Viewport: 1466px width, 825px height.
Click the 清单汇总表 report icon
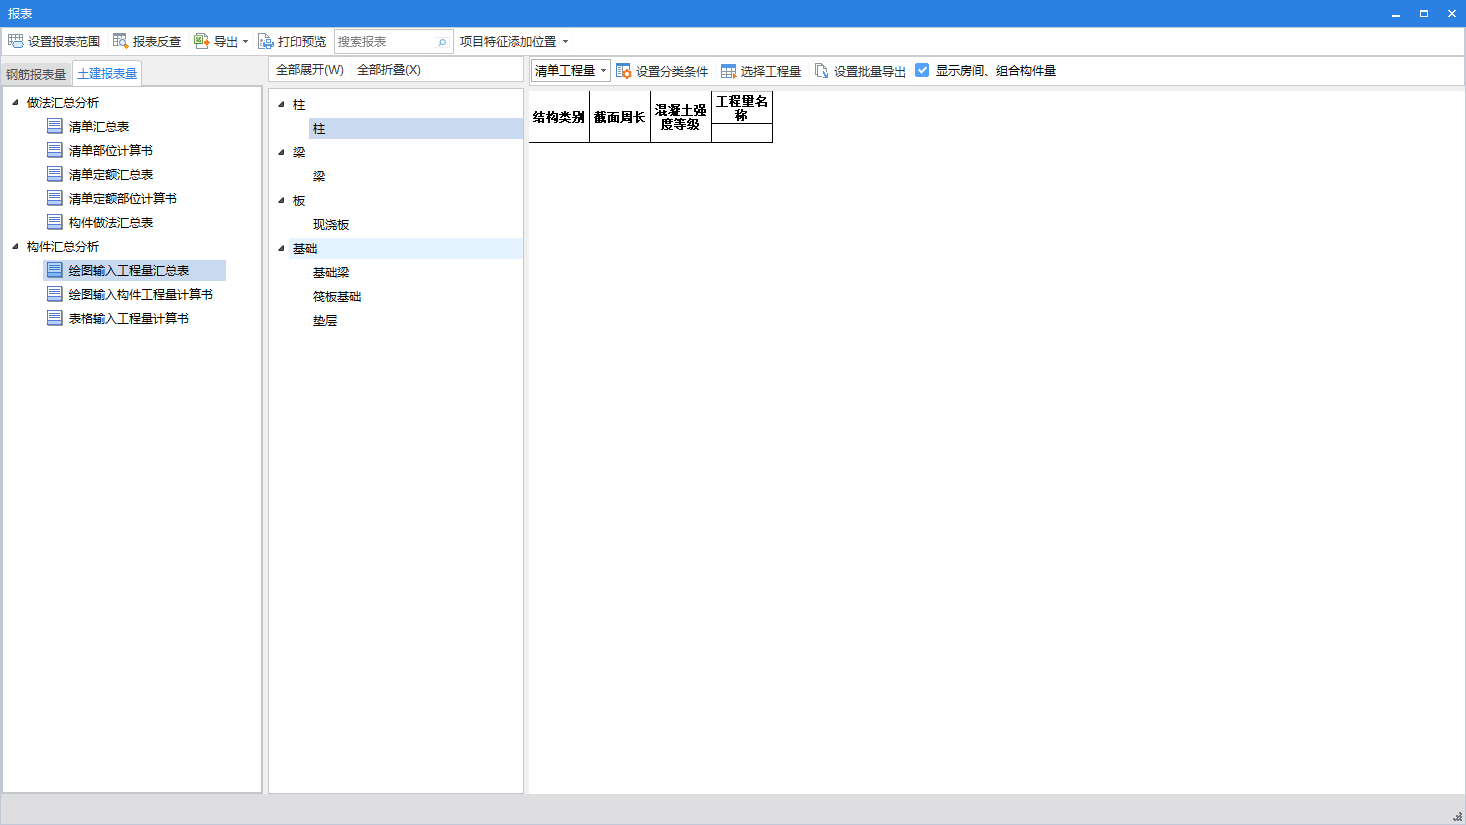coord(55,126)
